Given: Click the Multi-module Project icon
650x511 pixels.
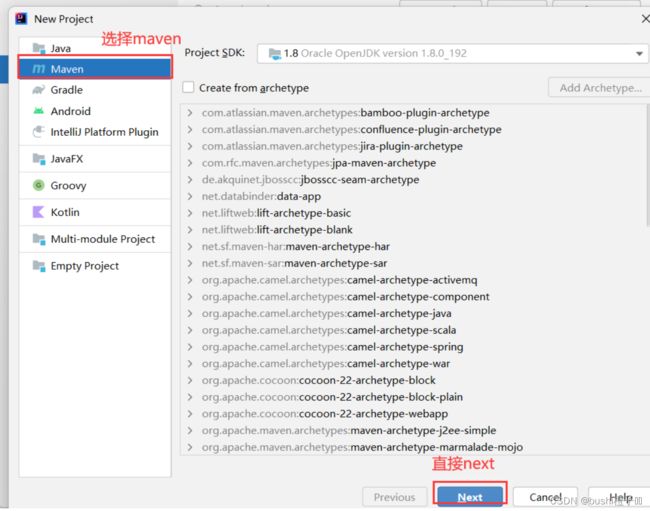Looking at the screenshot, I should 39,239.
